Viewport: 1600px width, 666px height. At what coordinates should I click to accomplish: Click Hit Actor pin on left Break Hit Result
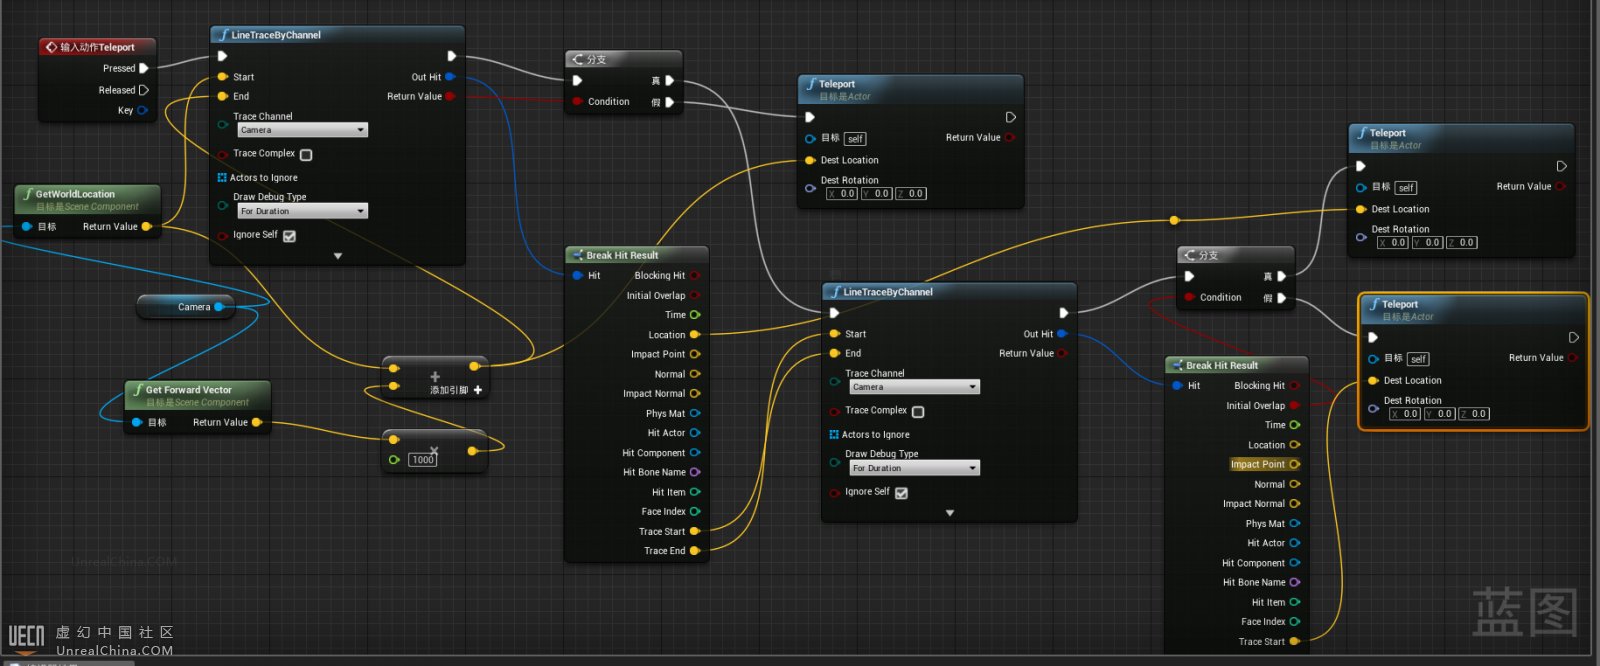tap(695, 433)
